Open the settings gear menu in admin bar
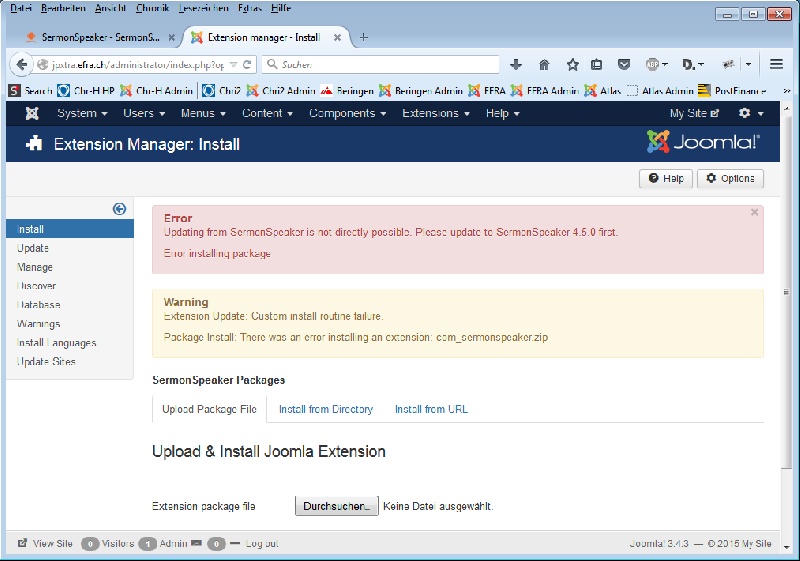800x561 pixels. 751,113
